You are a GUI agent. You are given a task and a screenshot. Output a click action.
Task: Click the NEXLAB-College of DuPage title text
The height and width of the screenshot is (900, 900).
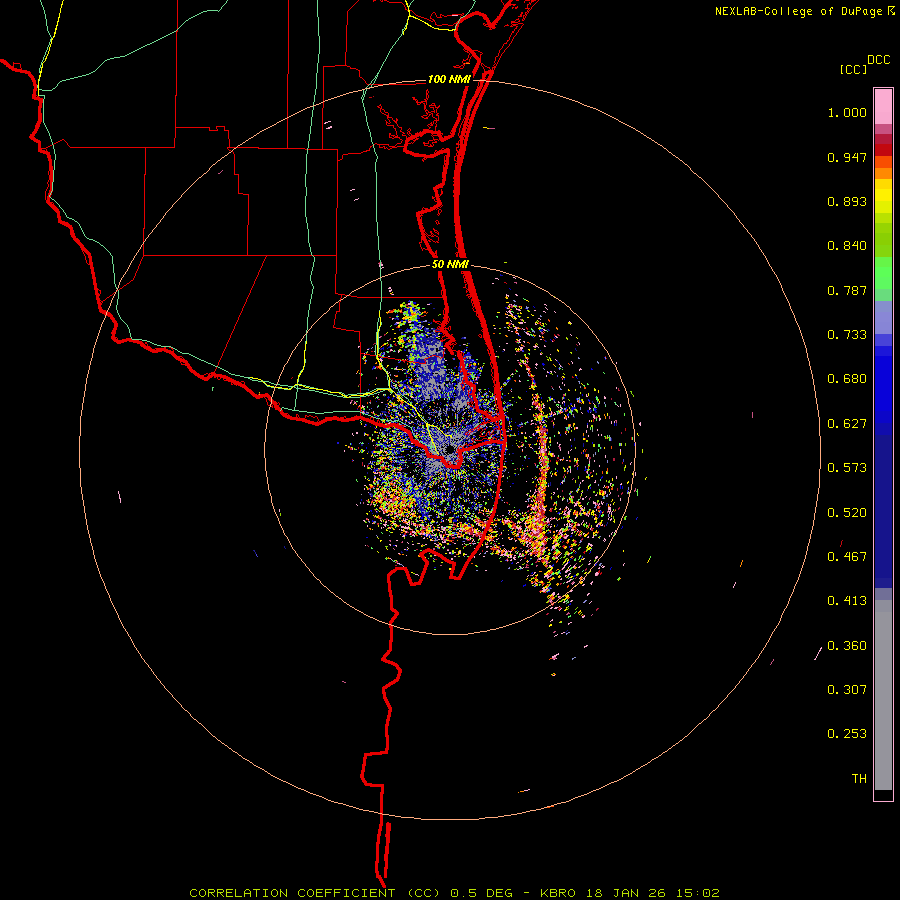(799, 11)
